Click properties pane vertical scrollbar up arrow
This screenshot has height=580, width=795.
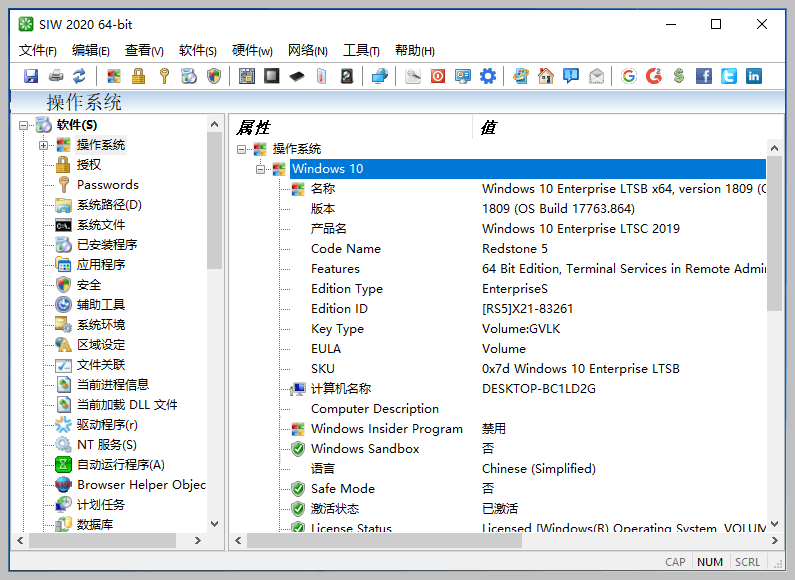click(774, 148)
